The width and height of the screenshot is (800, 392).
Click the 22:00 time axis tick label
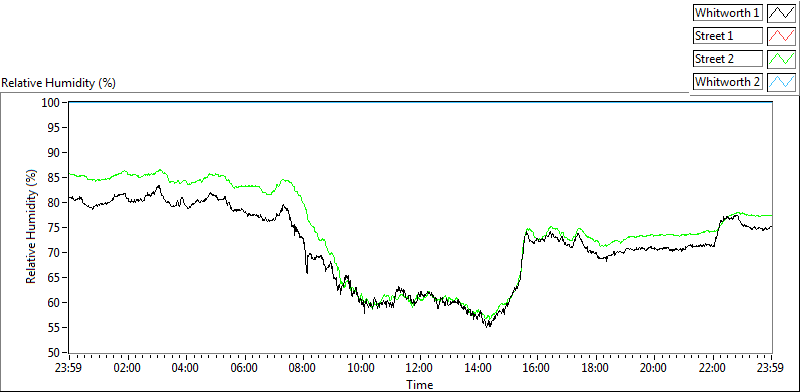click(713, 368)
